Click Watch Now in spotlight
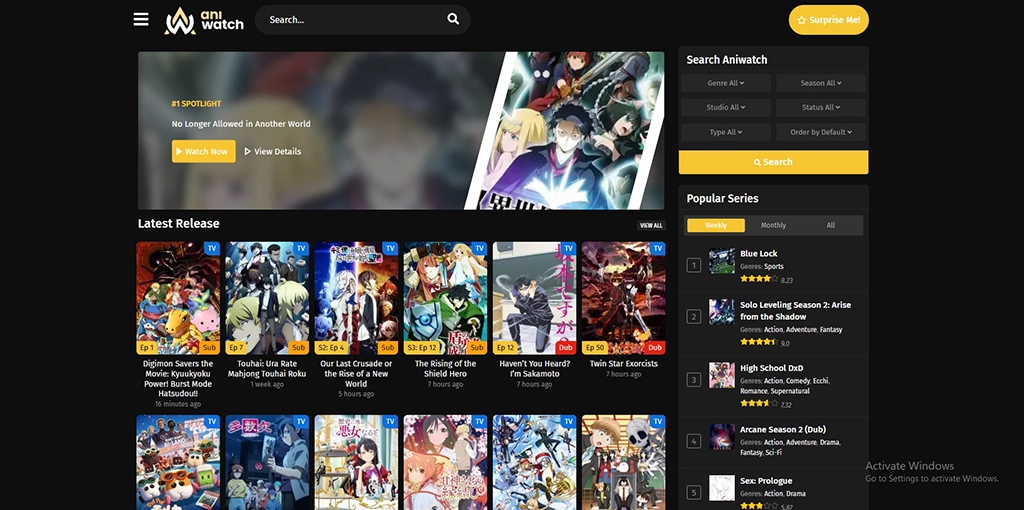The image size is (1024, 510). [x=204, y=151]
